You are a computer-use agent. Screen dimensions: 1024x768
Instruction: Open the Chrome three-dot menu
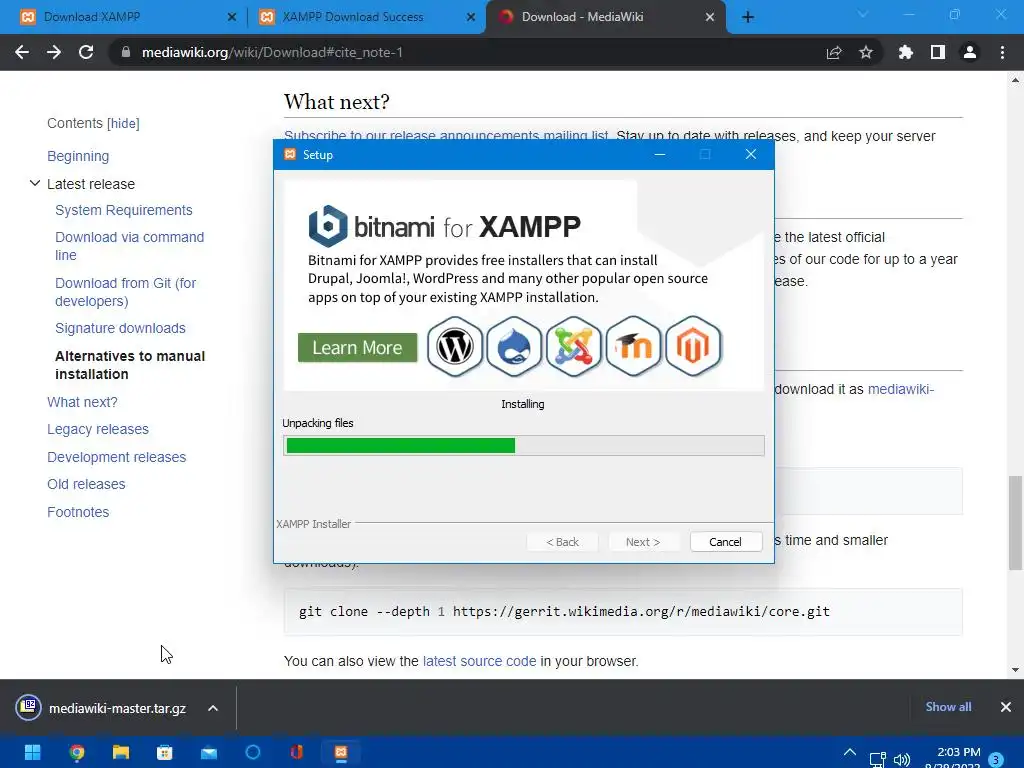1002,52
